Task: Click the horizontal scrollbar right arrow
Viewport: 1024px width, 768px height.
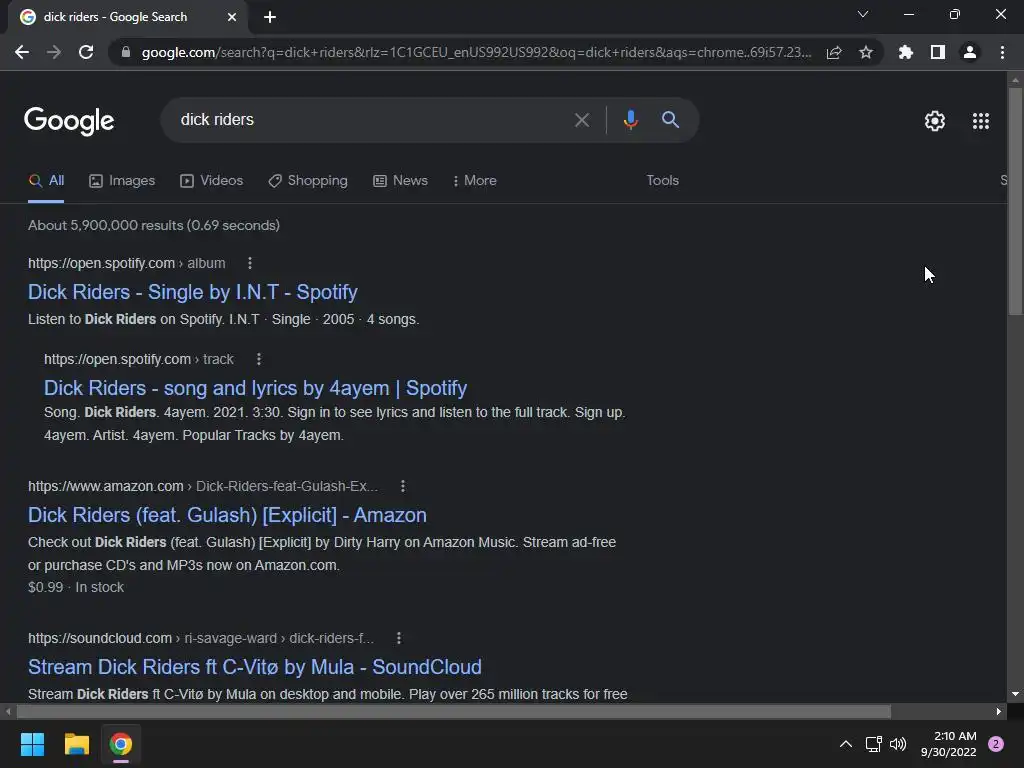Action: 999,711
